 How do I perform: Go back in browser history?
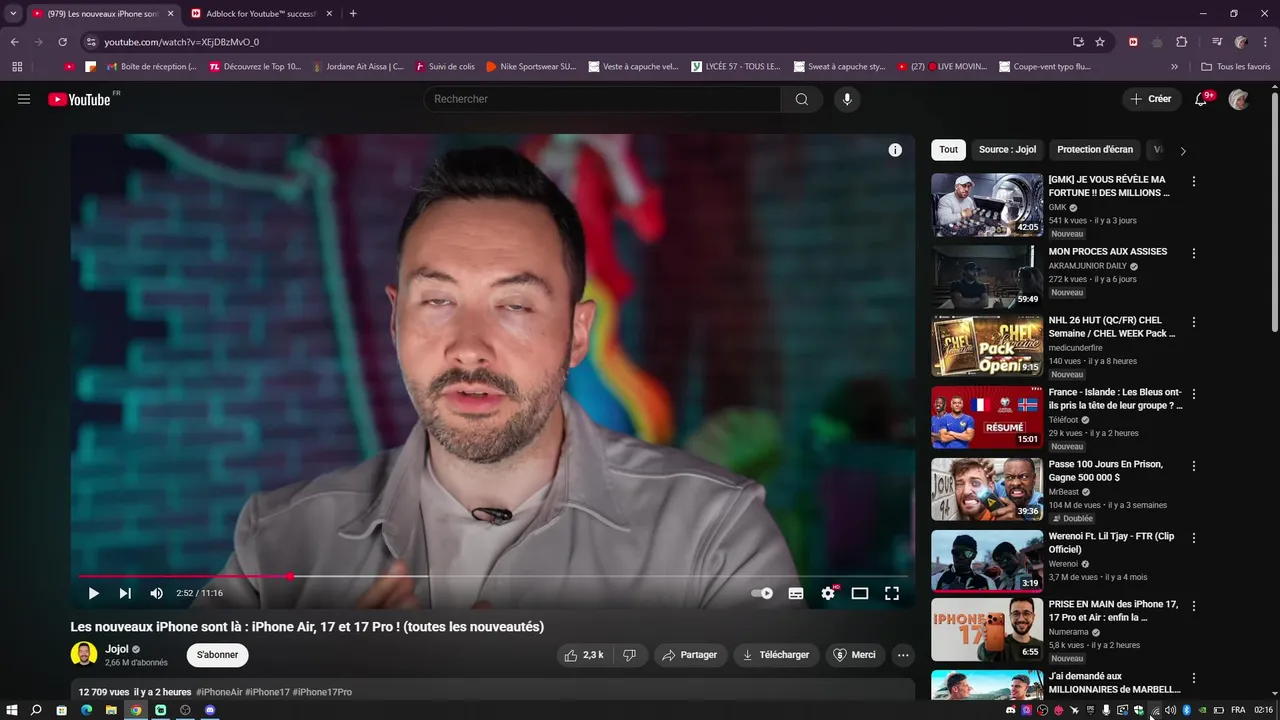14,42
